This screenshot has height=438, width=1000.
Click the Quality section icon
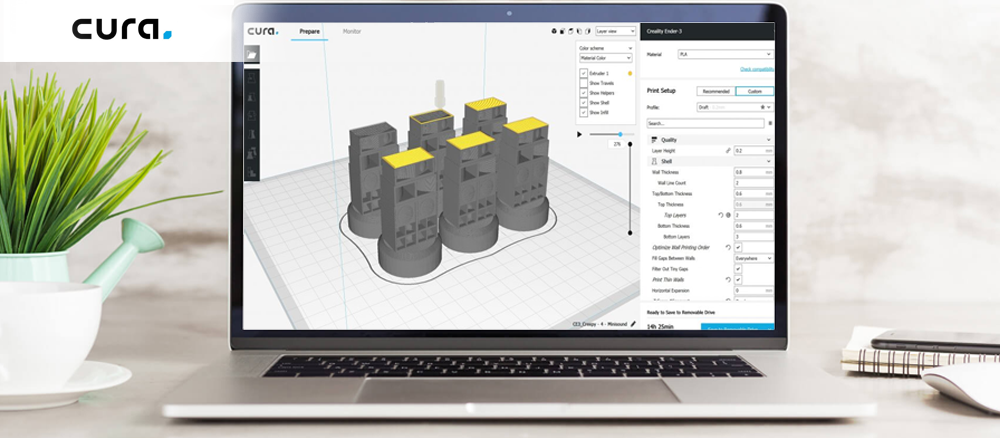(x=654, y=140)
